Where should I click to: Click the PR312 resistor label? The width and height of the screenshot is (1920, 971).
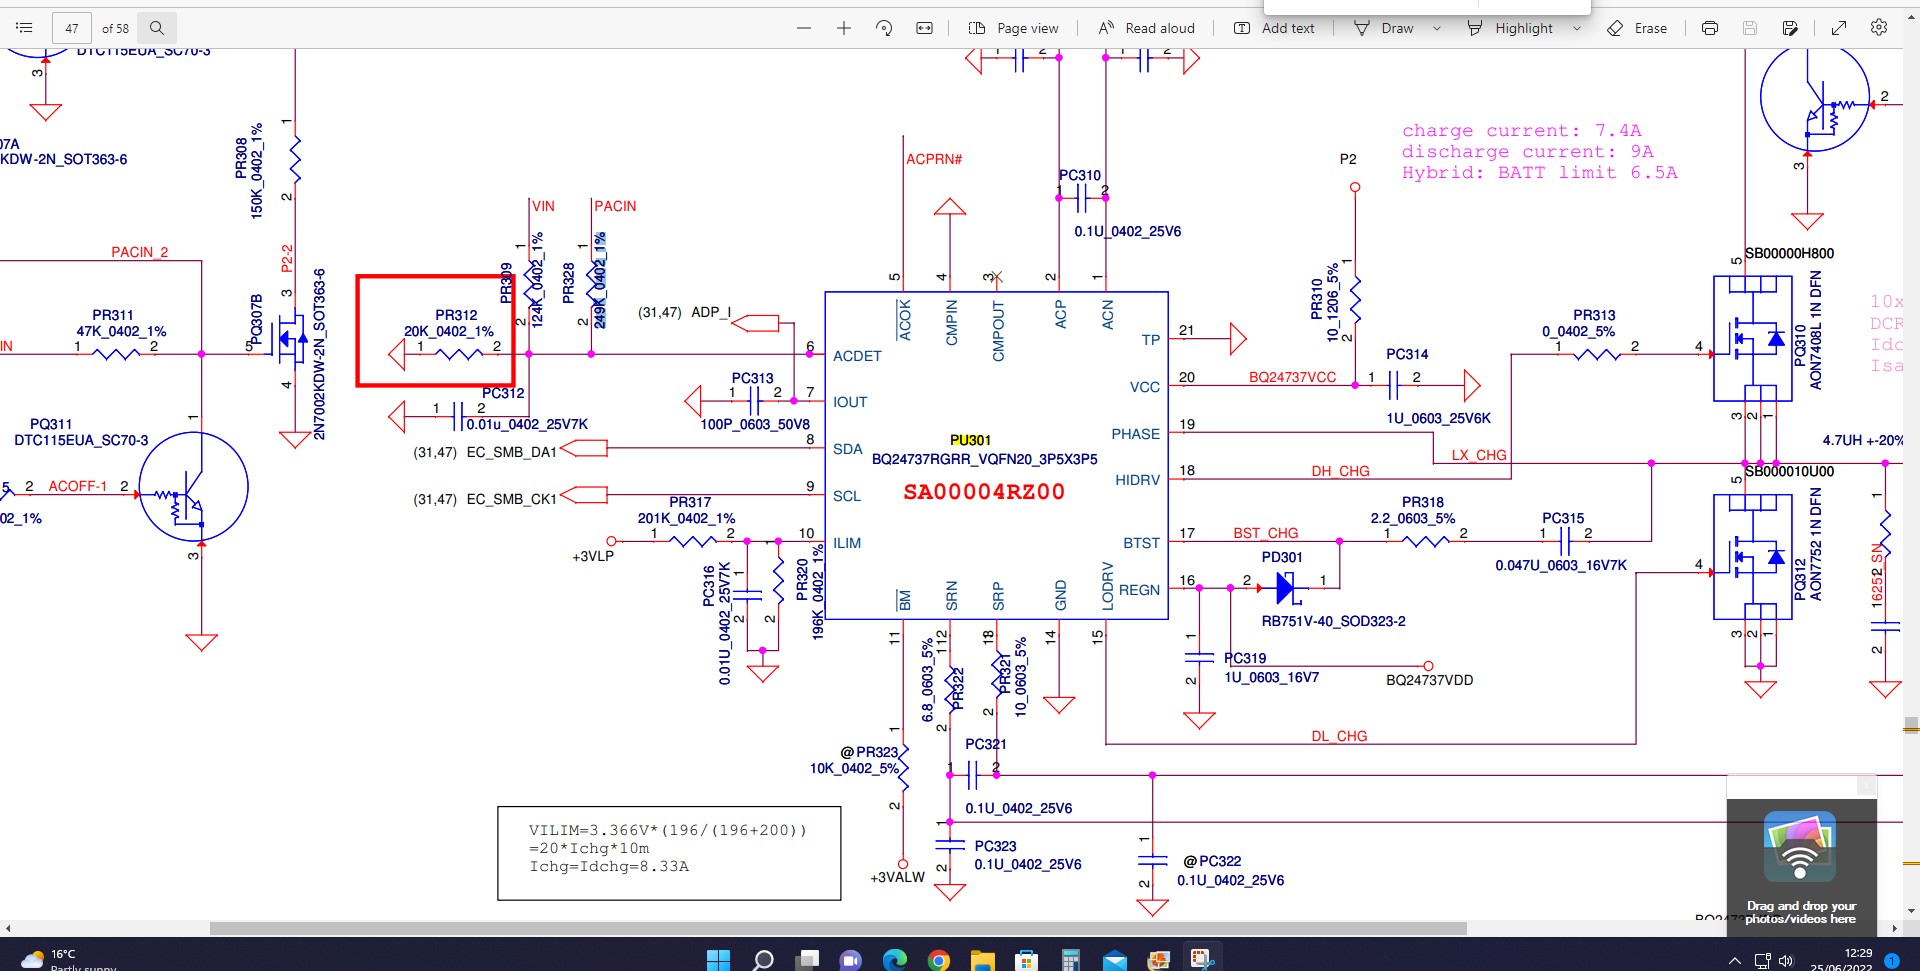456,315
